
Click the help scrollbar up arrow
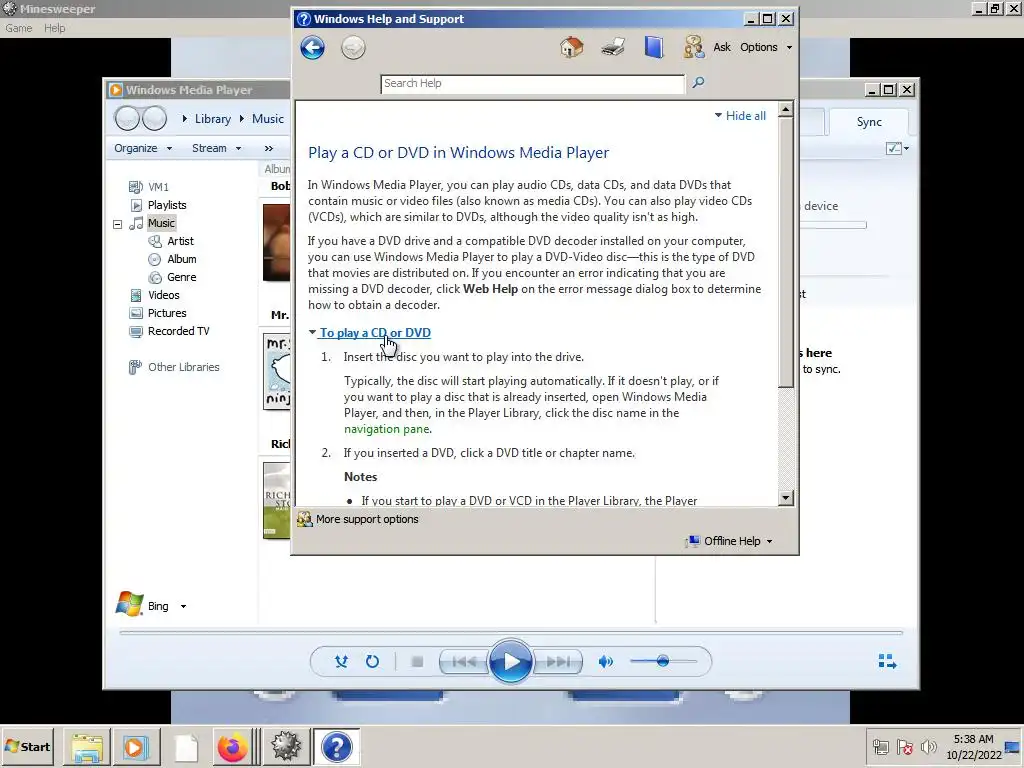pos(786,109)
